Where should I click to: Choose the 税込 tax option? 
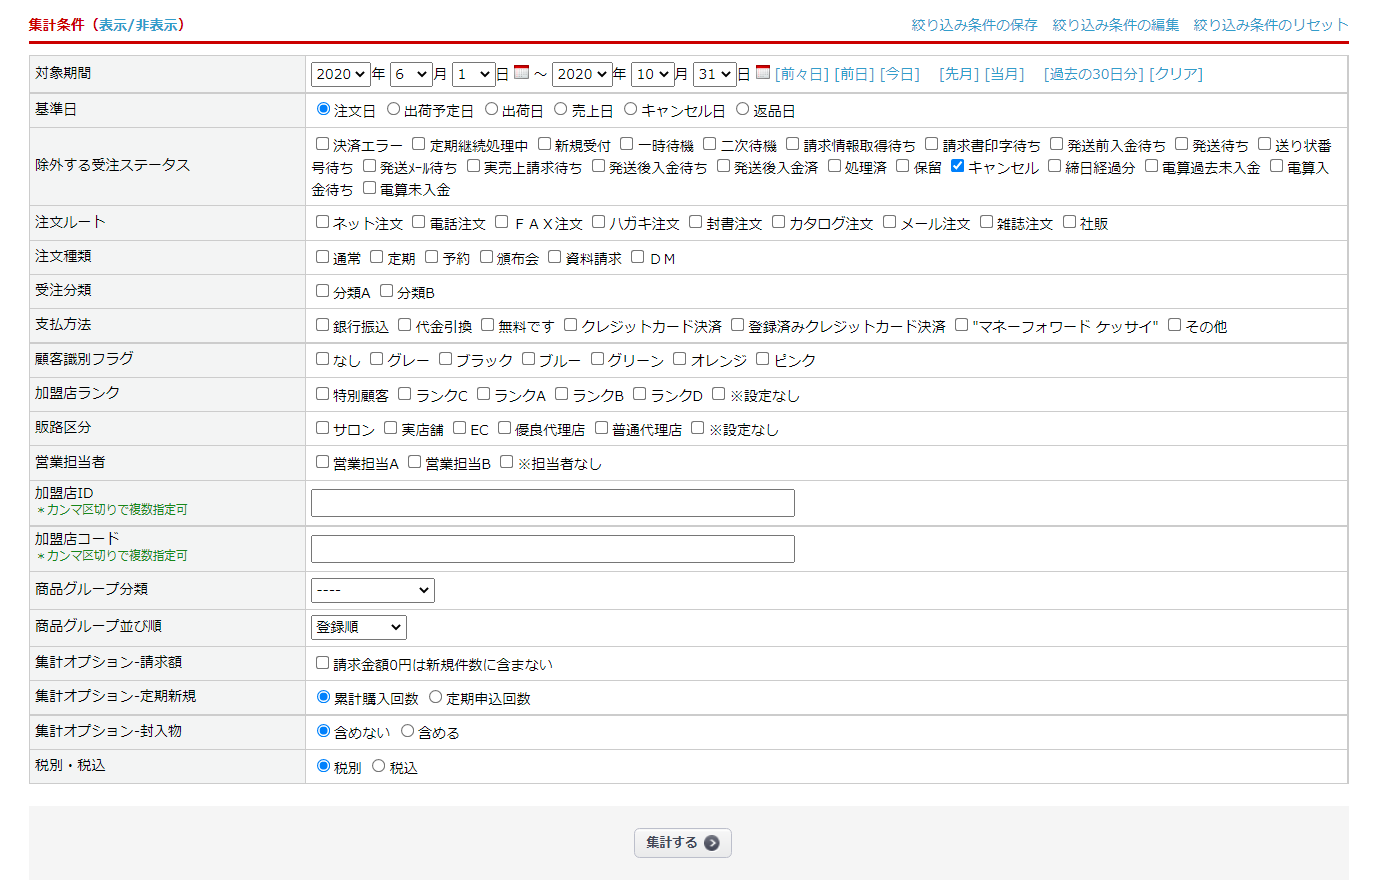pyautogui.click(x=378, y=766)
